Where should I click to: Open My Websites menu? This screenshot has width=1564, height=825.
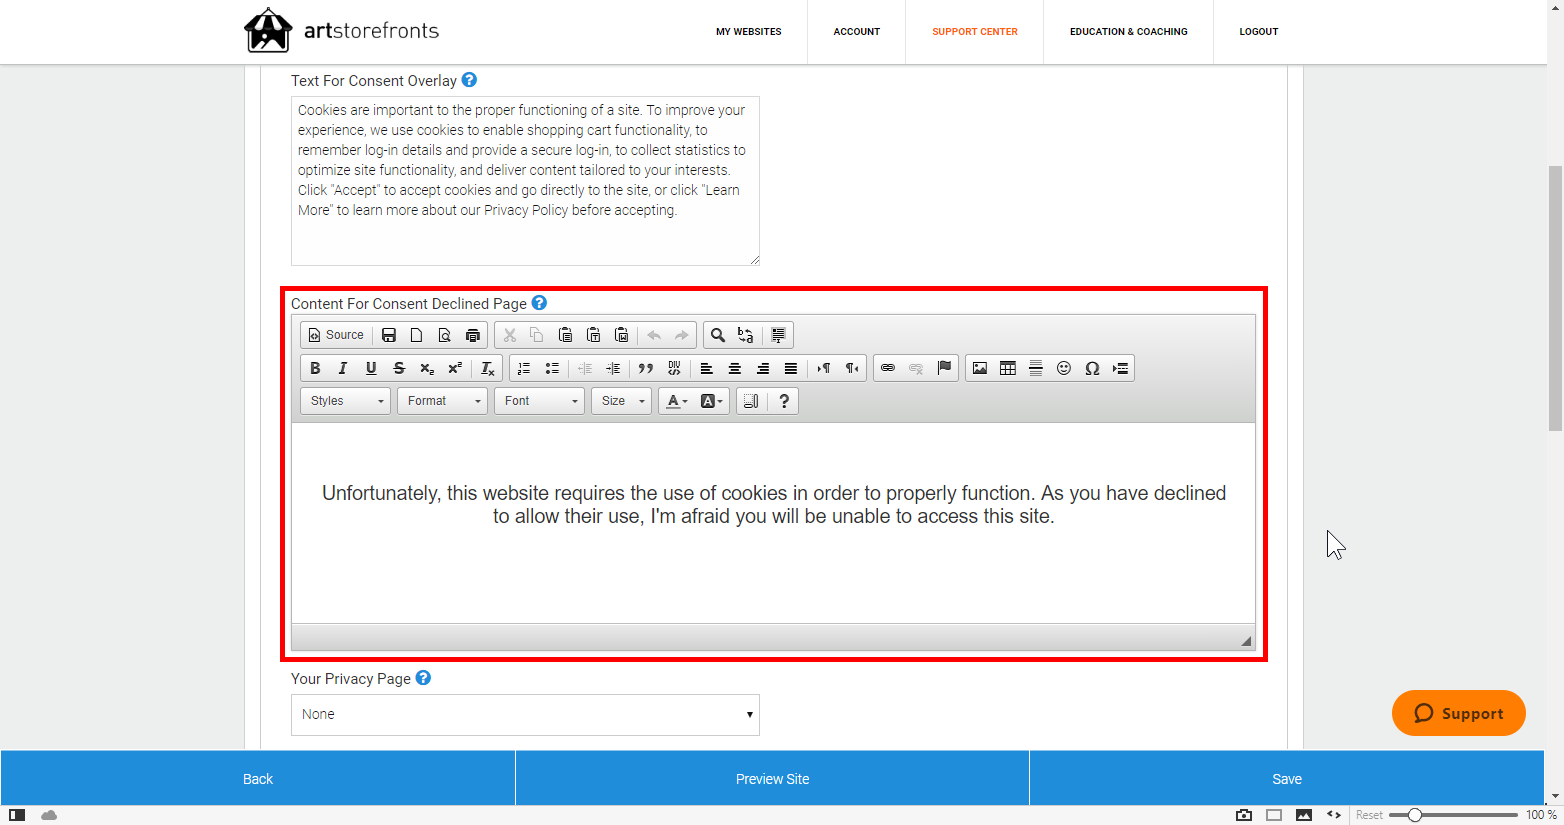pyautogui.click(x=749, y=32)
